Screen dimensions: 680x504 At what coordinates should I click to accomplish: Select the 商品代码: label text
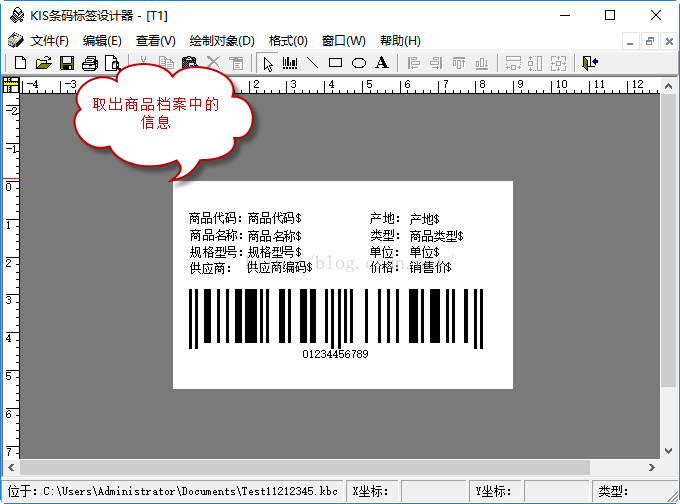216,218
